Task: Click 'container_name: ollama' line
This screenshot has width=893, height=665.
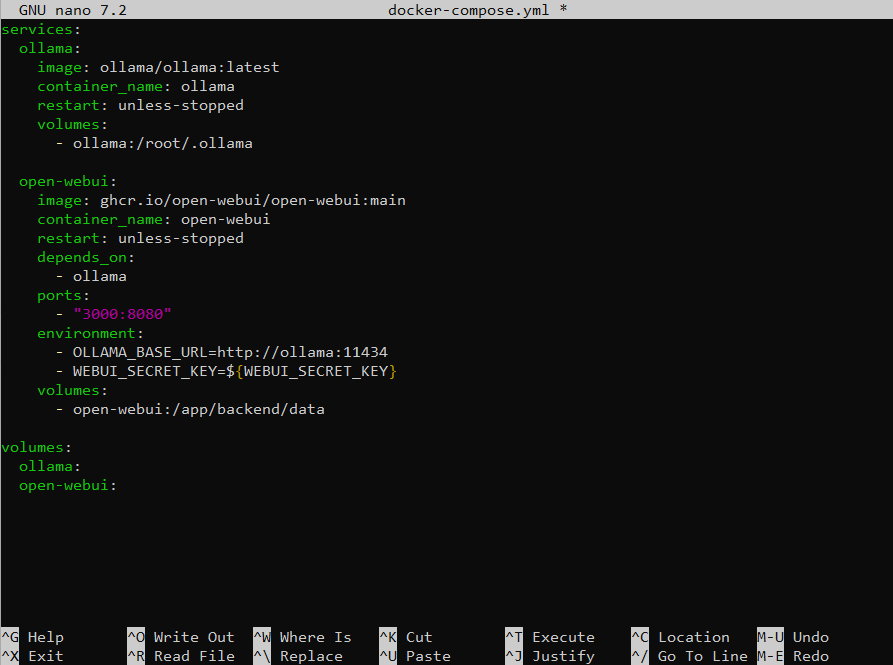Action: (136, 87)
